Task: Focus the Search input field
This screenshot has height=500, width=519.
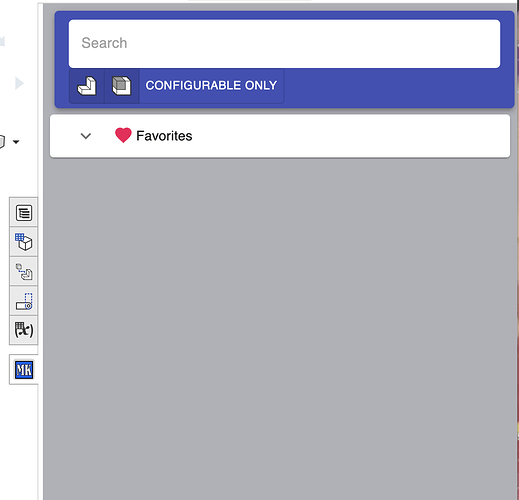Action: coord(284,44)
